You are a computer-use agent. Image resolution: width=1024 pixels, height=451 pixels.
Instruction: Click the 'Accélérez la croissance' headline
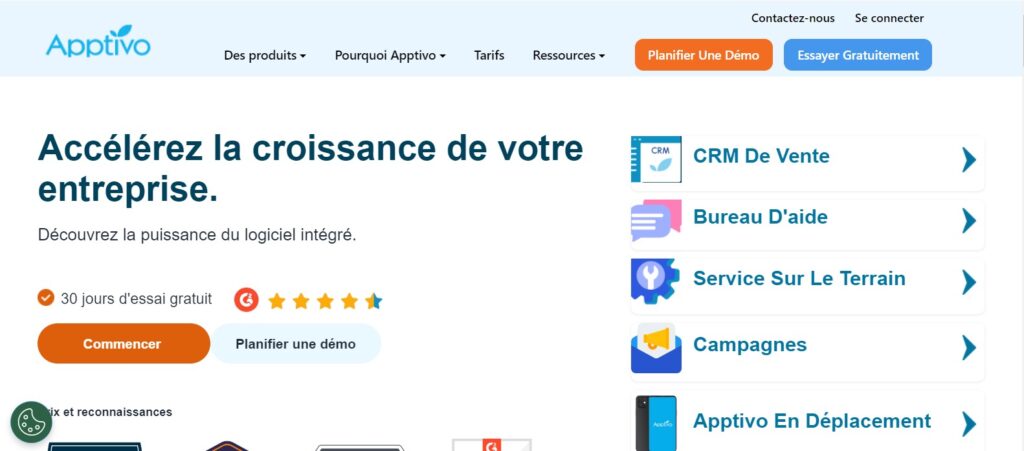click(x=310, y=168)
